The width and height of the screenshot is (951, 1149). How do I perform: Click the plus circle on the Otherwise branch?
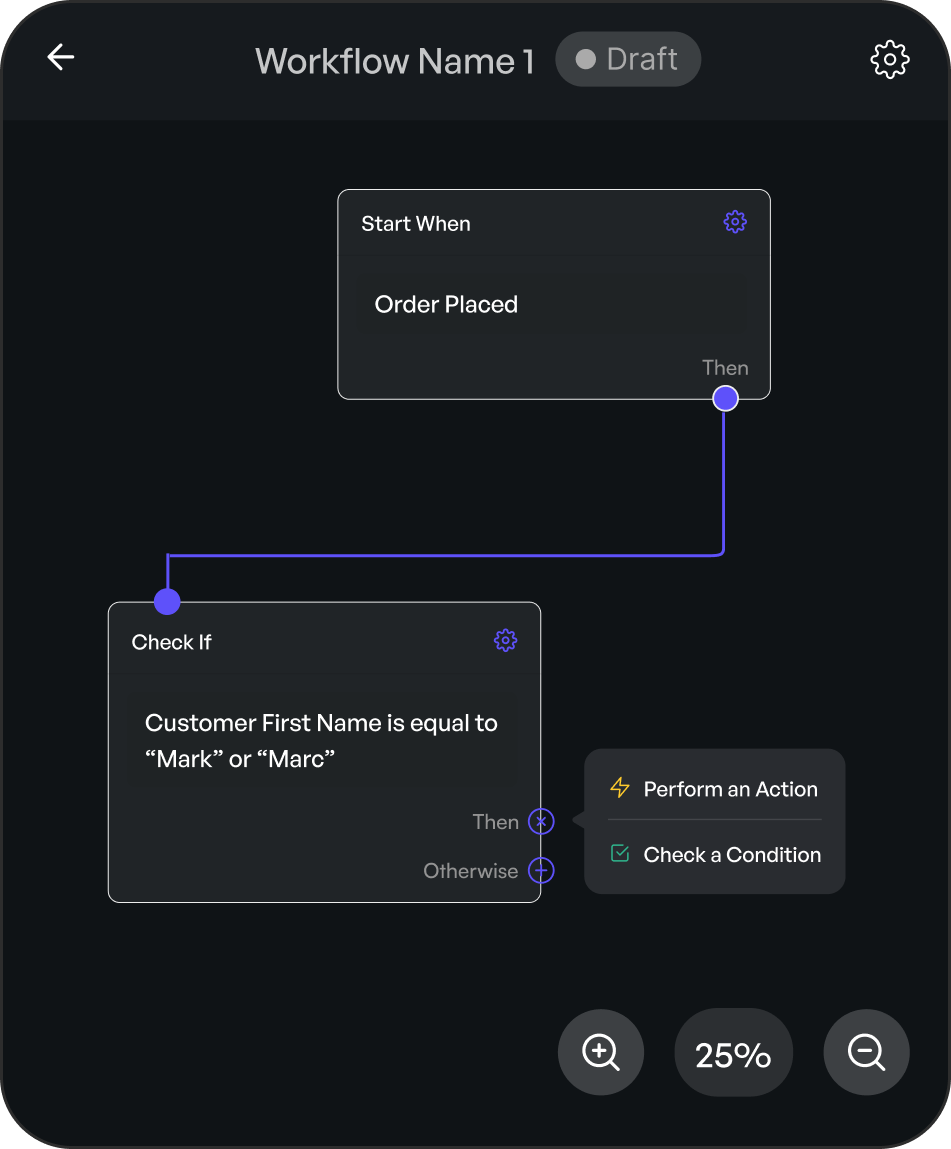(540, 870)
